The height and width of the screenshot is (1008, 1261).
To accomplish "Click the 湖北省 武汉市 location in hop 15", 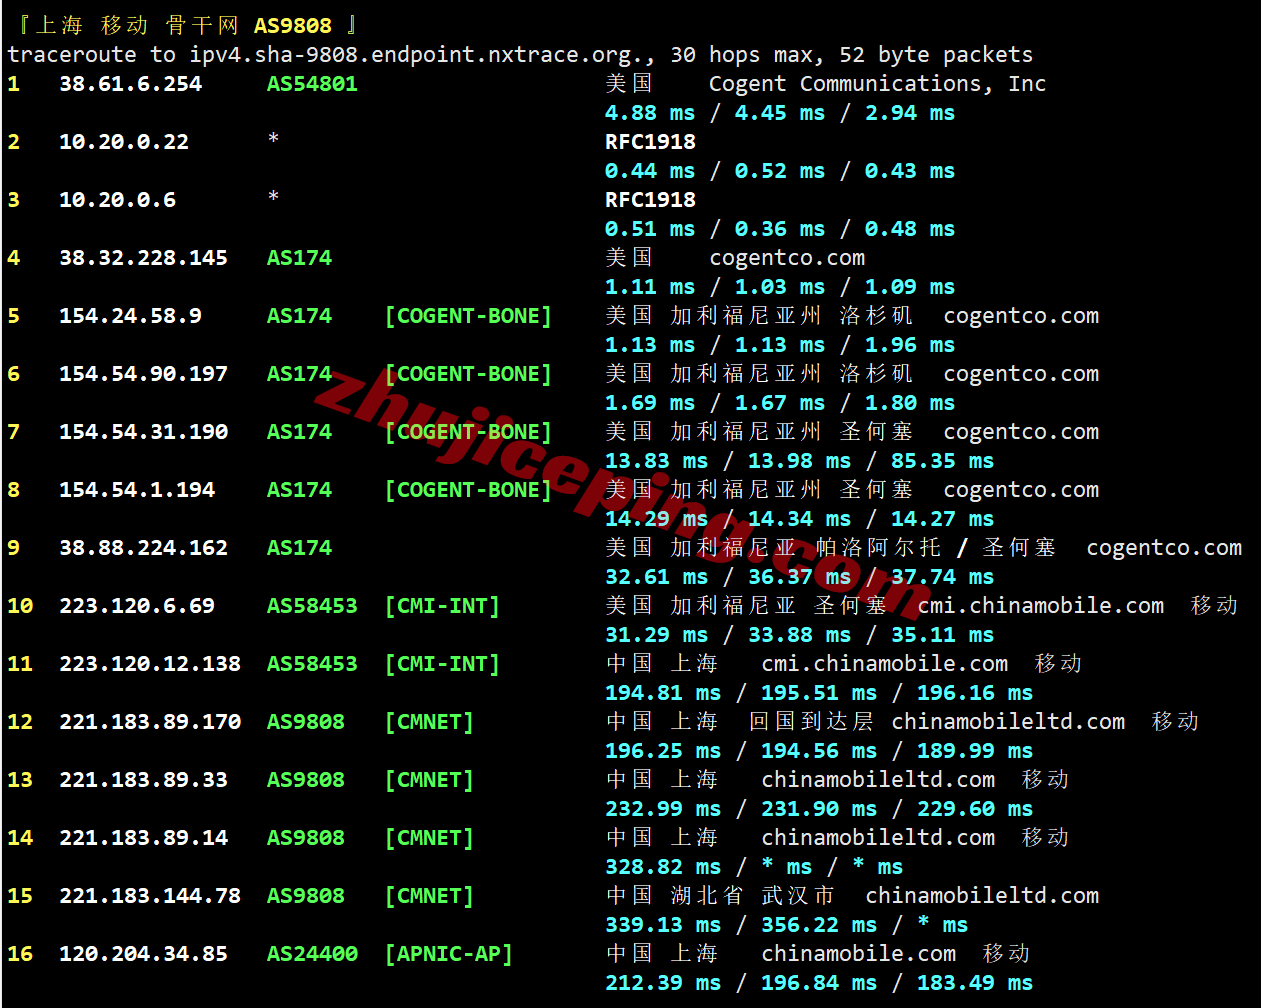I will 752,896.
